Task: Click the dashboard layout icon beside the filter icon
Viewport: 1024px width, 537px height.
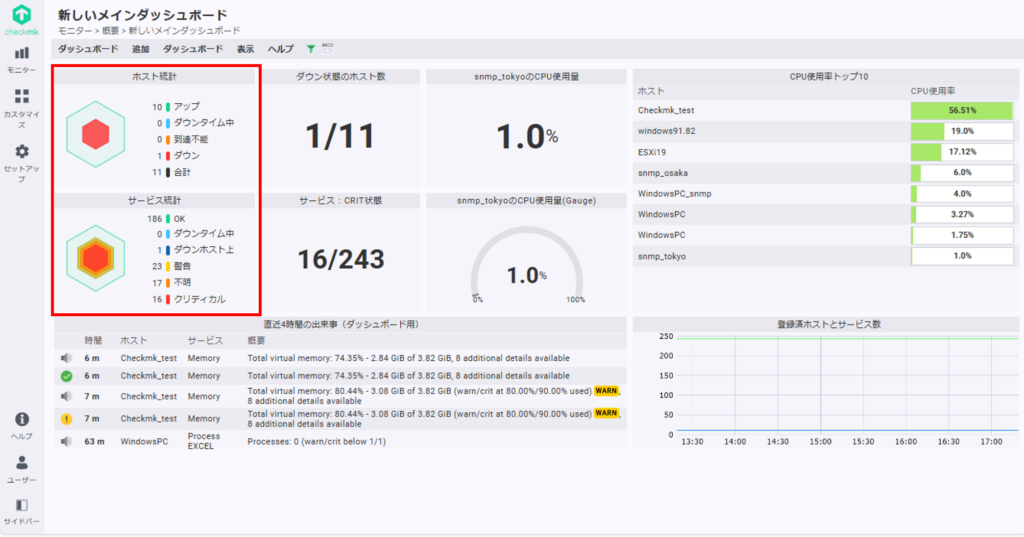Action: tap(328, 48)
